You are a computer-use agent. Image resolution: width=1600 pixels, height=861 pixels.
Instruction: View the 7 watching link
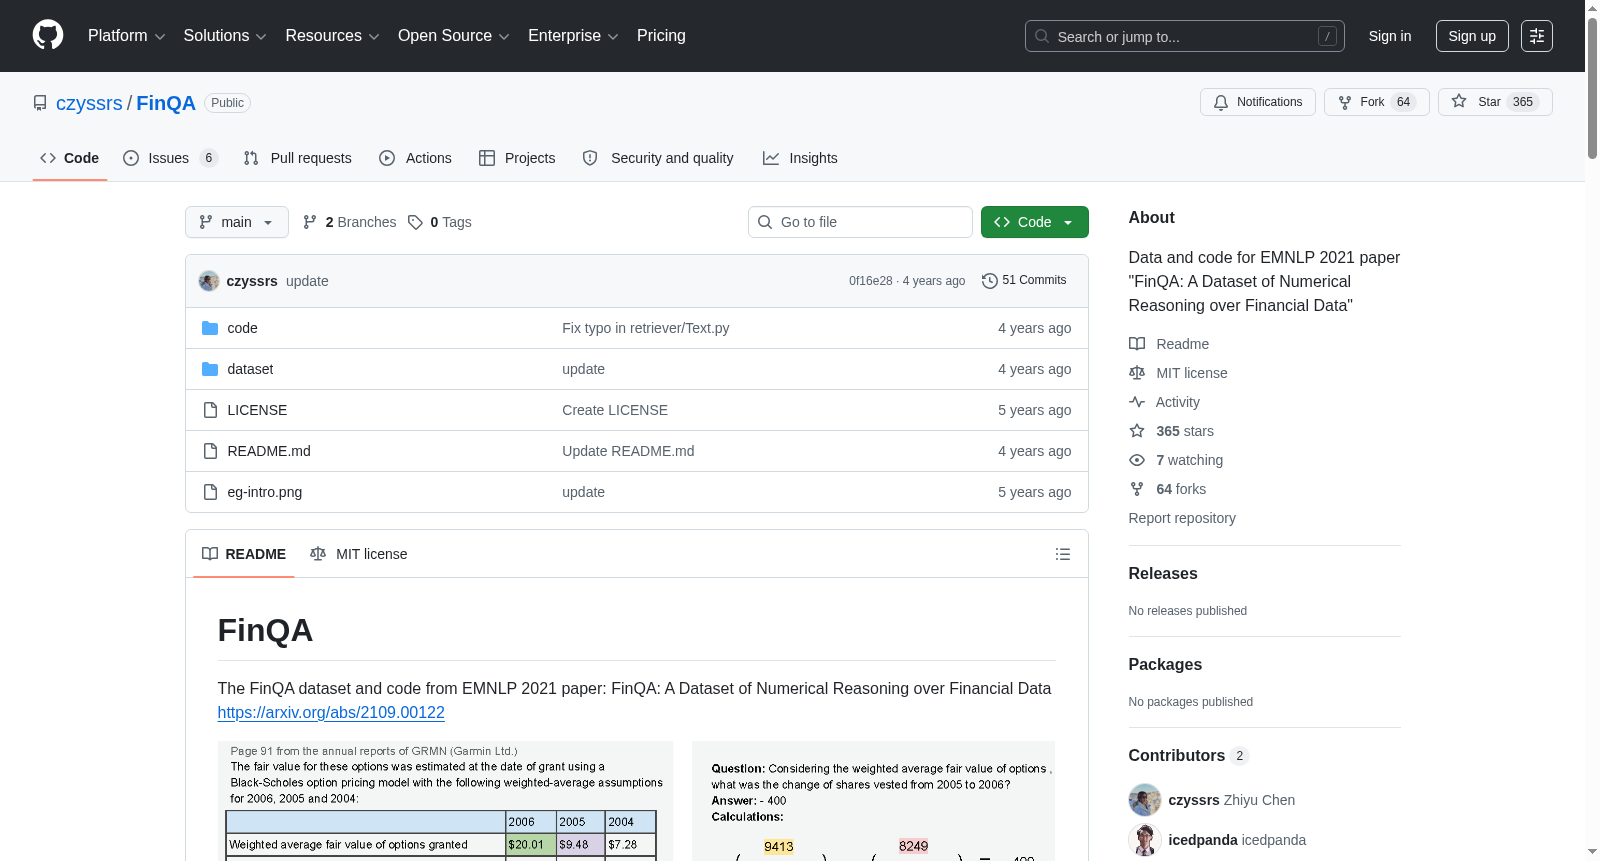pyautogui.click(x=1176, y=460)
